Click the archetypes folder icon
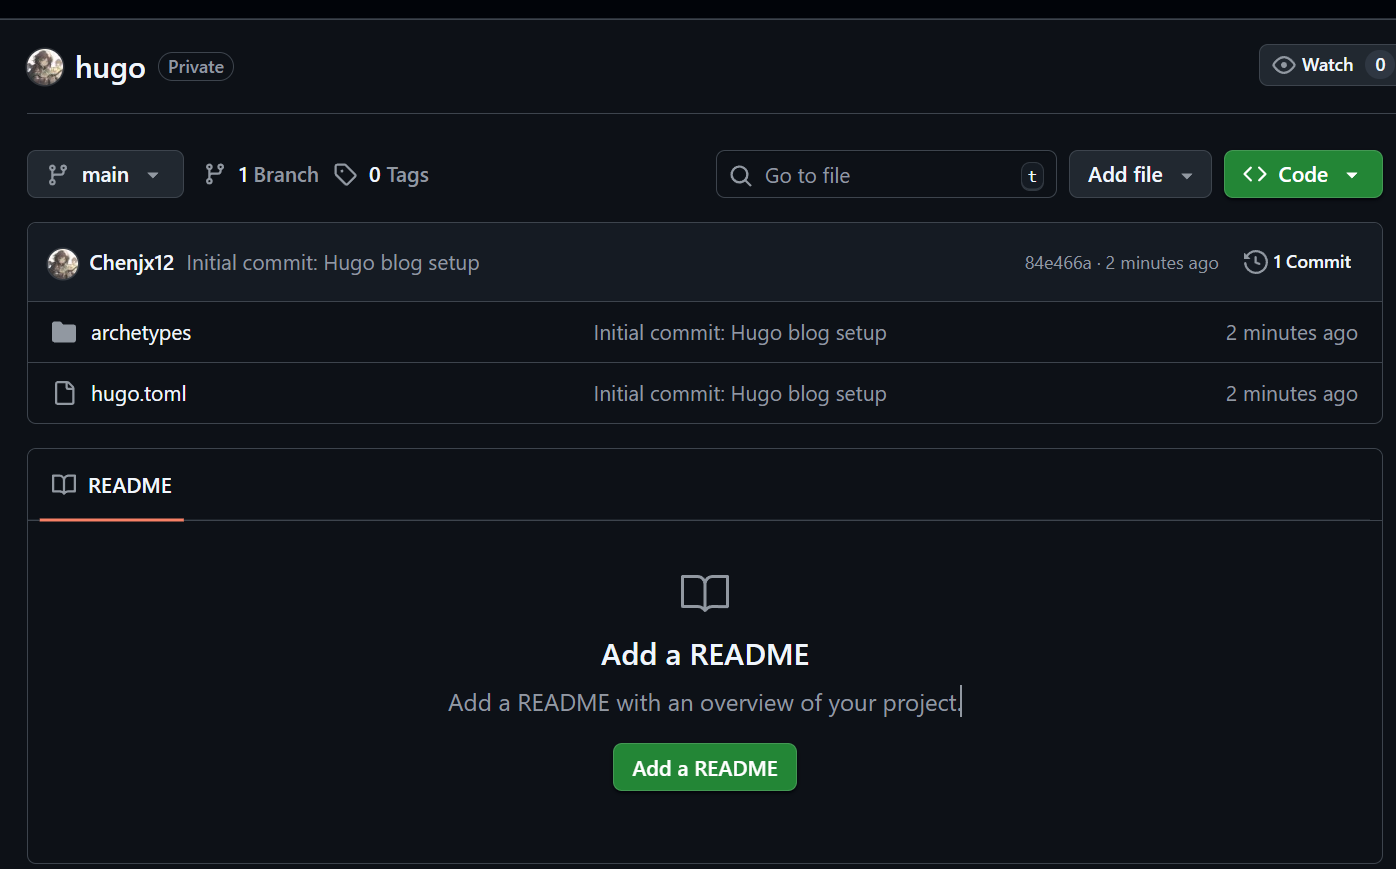 (64, 332)
